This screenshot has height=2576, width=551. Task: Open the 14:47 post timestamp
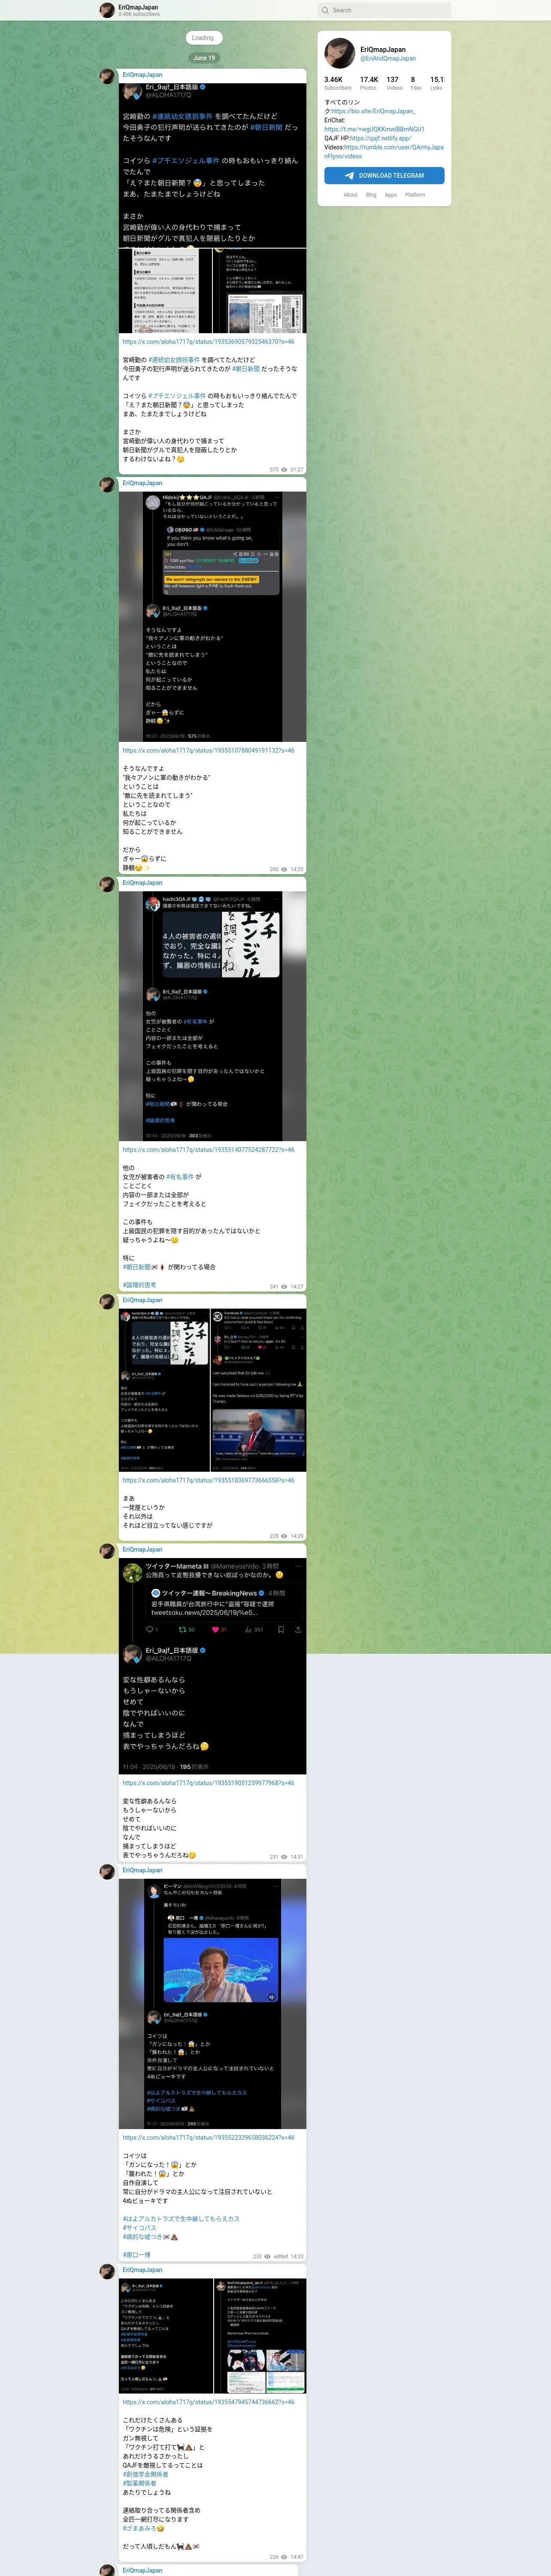coord(297,2557)
